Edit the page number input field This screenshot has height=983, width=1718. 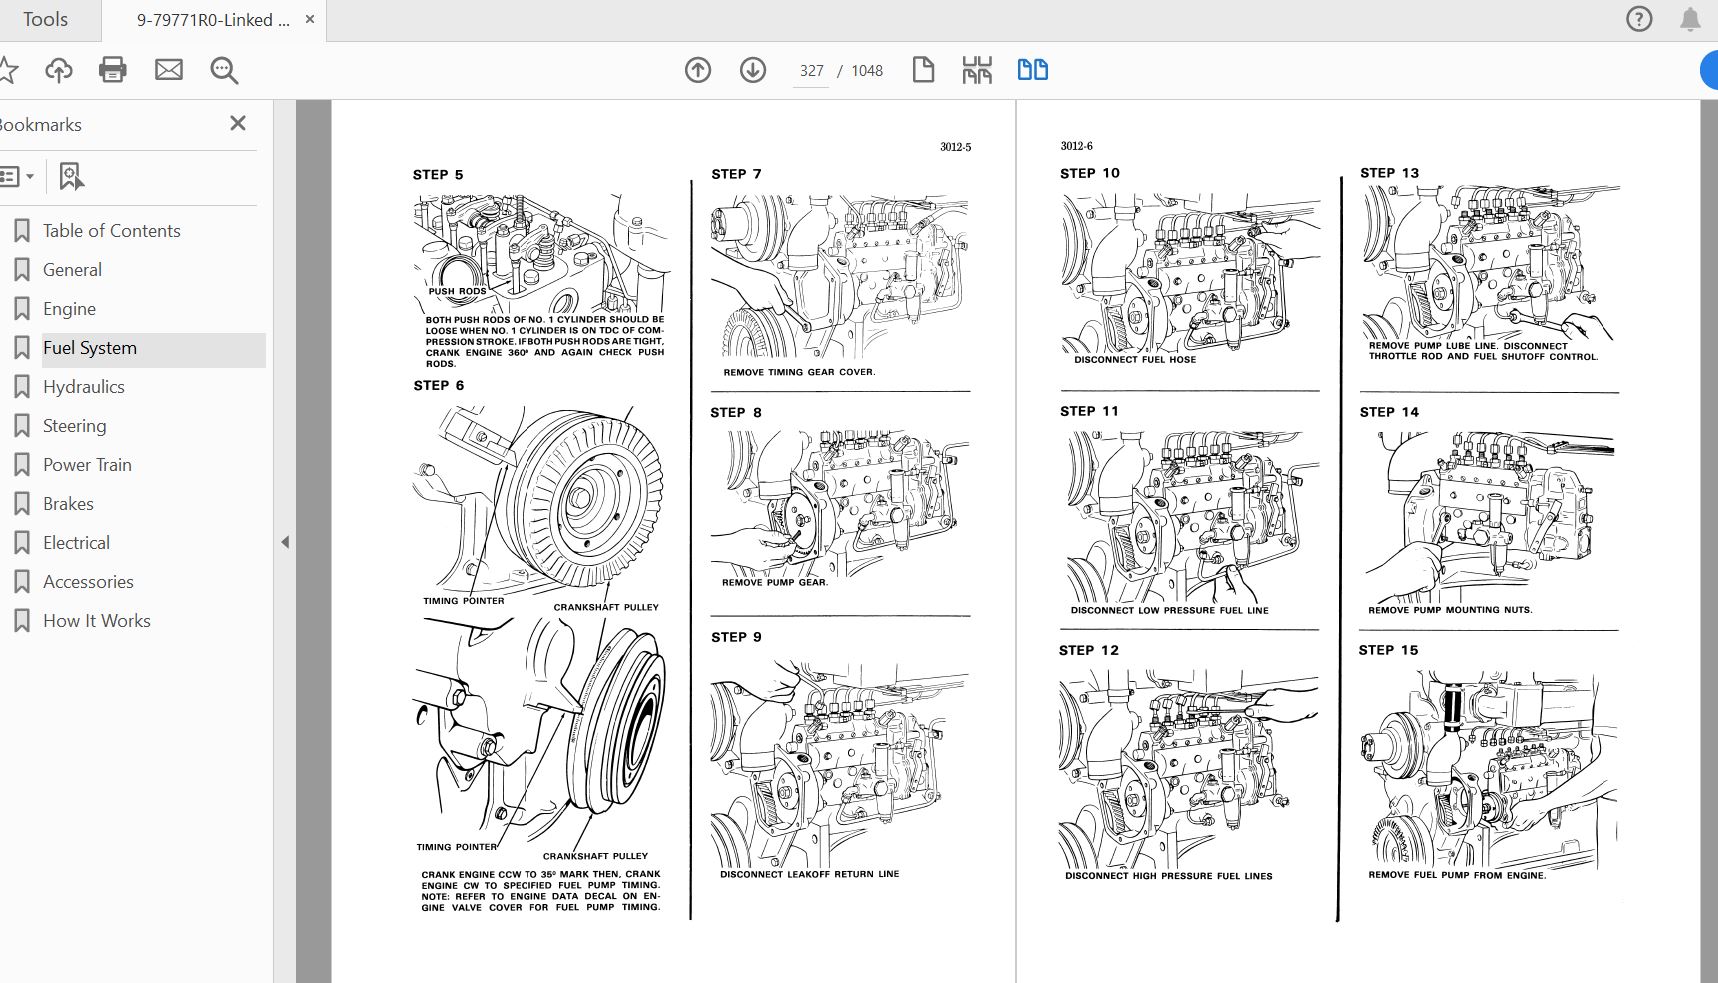point(811,70)
